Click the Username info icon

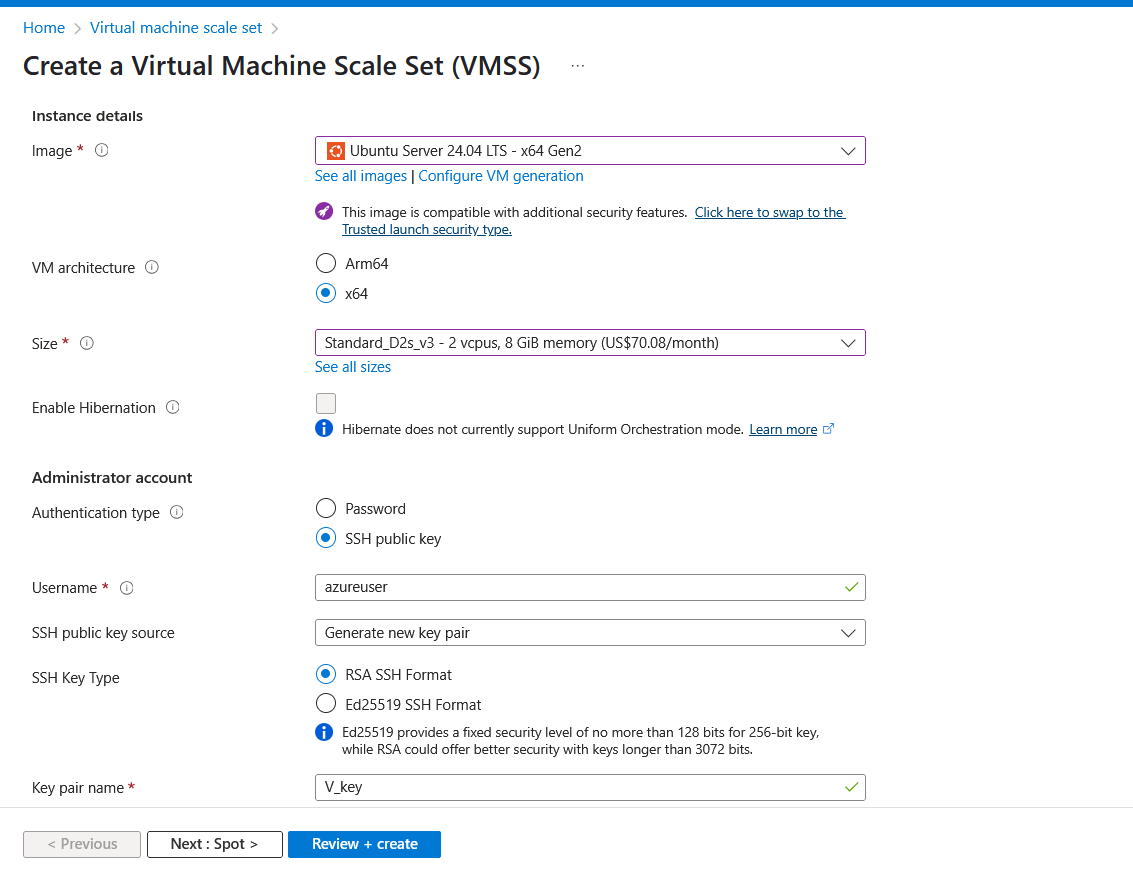point(126,588)
